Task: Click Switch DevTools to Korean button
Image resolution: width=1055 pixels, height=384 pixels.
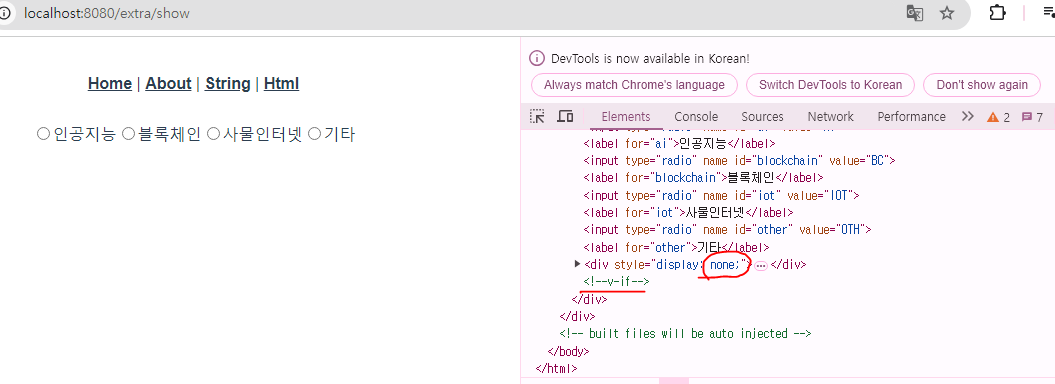Action: click(x=830, y=85)
